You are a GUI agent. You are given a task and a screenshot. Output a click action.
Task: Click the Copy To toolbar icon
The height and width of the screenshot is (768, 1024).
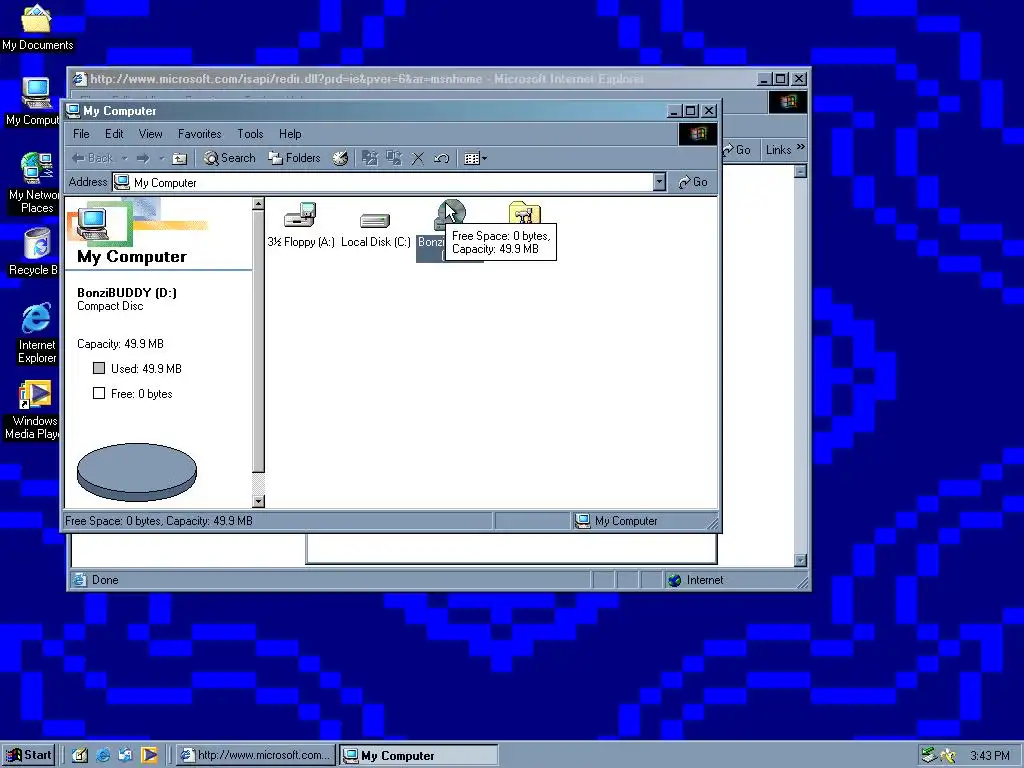[394, 158]
